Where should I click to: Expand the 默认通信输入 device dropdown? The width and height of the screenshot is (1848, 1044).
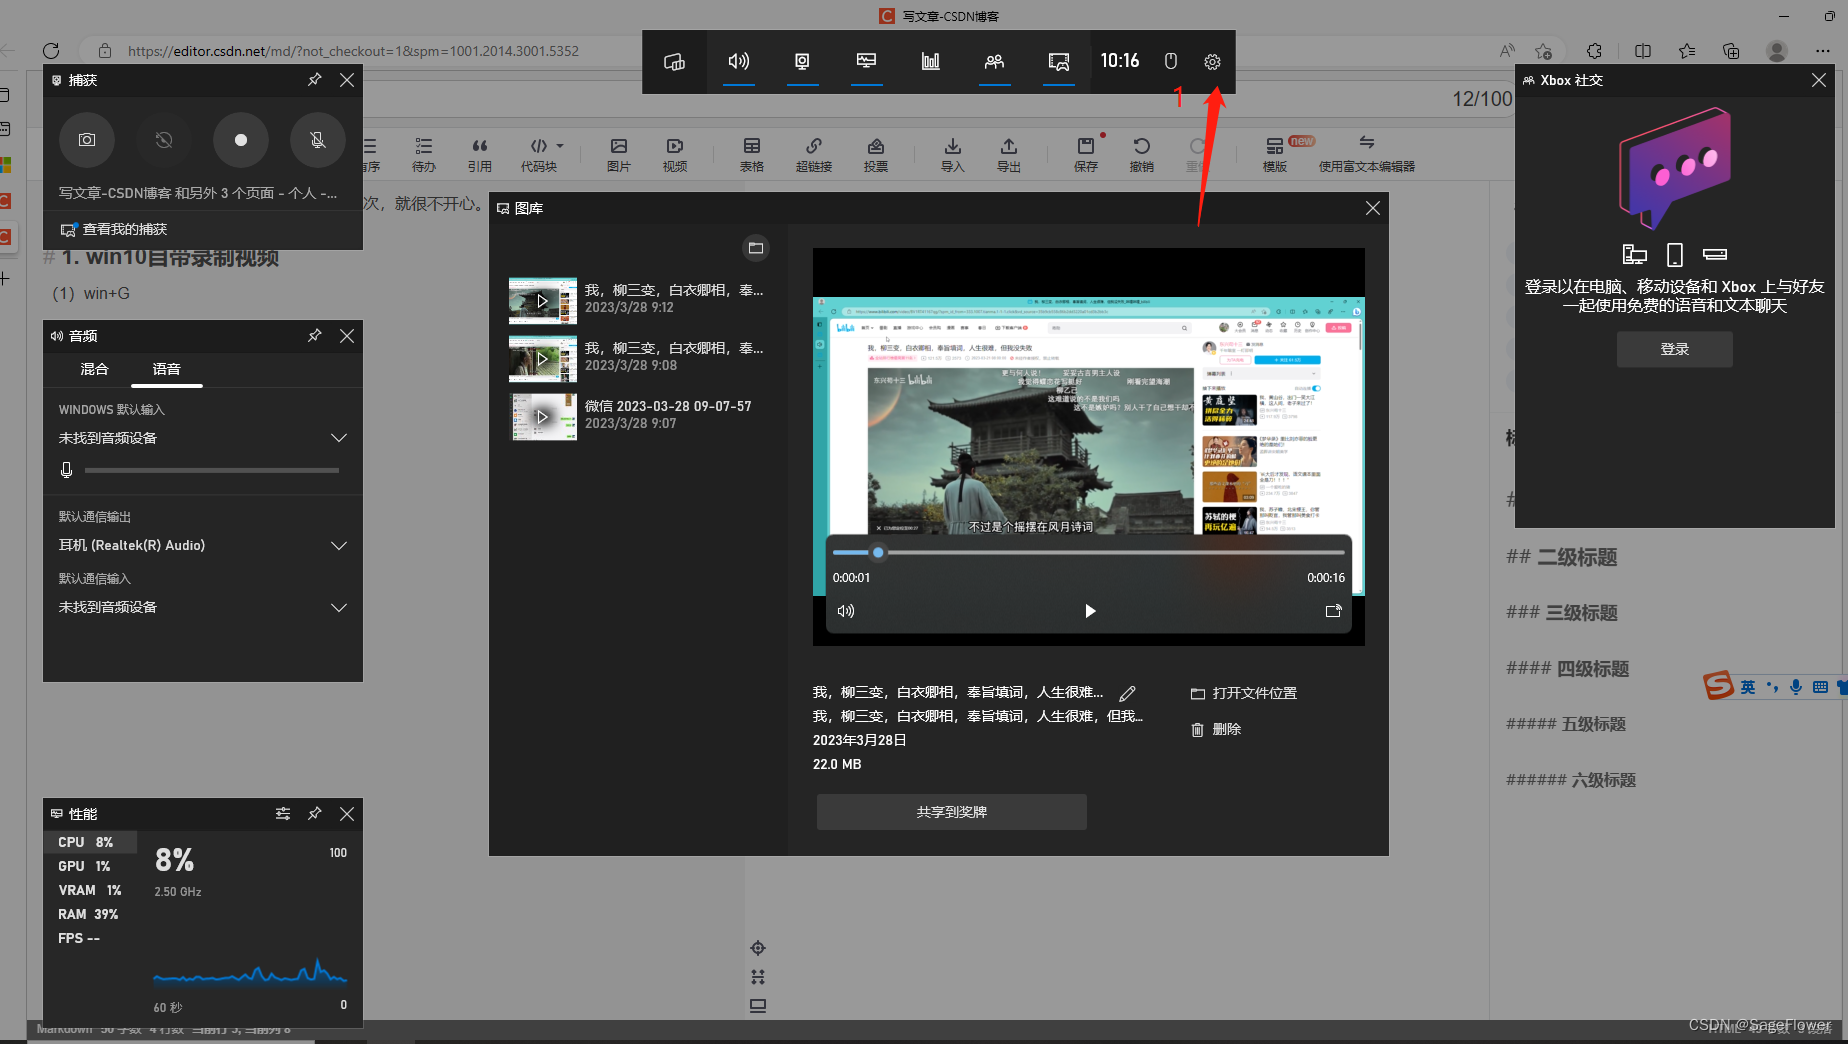coord(203,607)
